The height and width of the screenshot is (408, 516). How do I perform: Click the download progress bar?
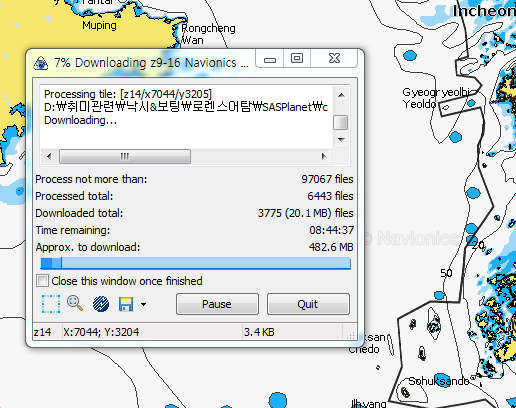[x=195, y=263]
